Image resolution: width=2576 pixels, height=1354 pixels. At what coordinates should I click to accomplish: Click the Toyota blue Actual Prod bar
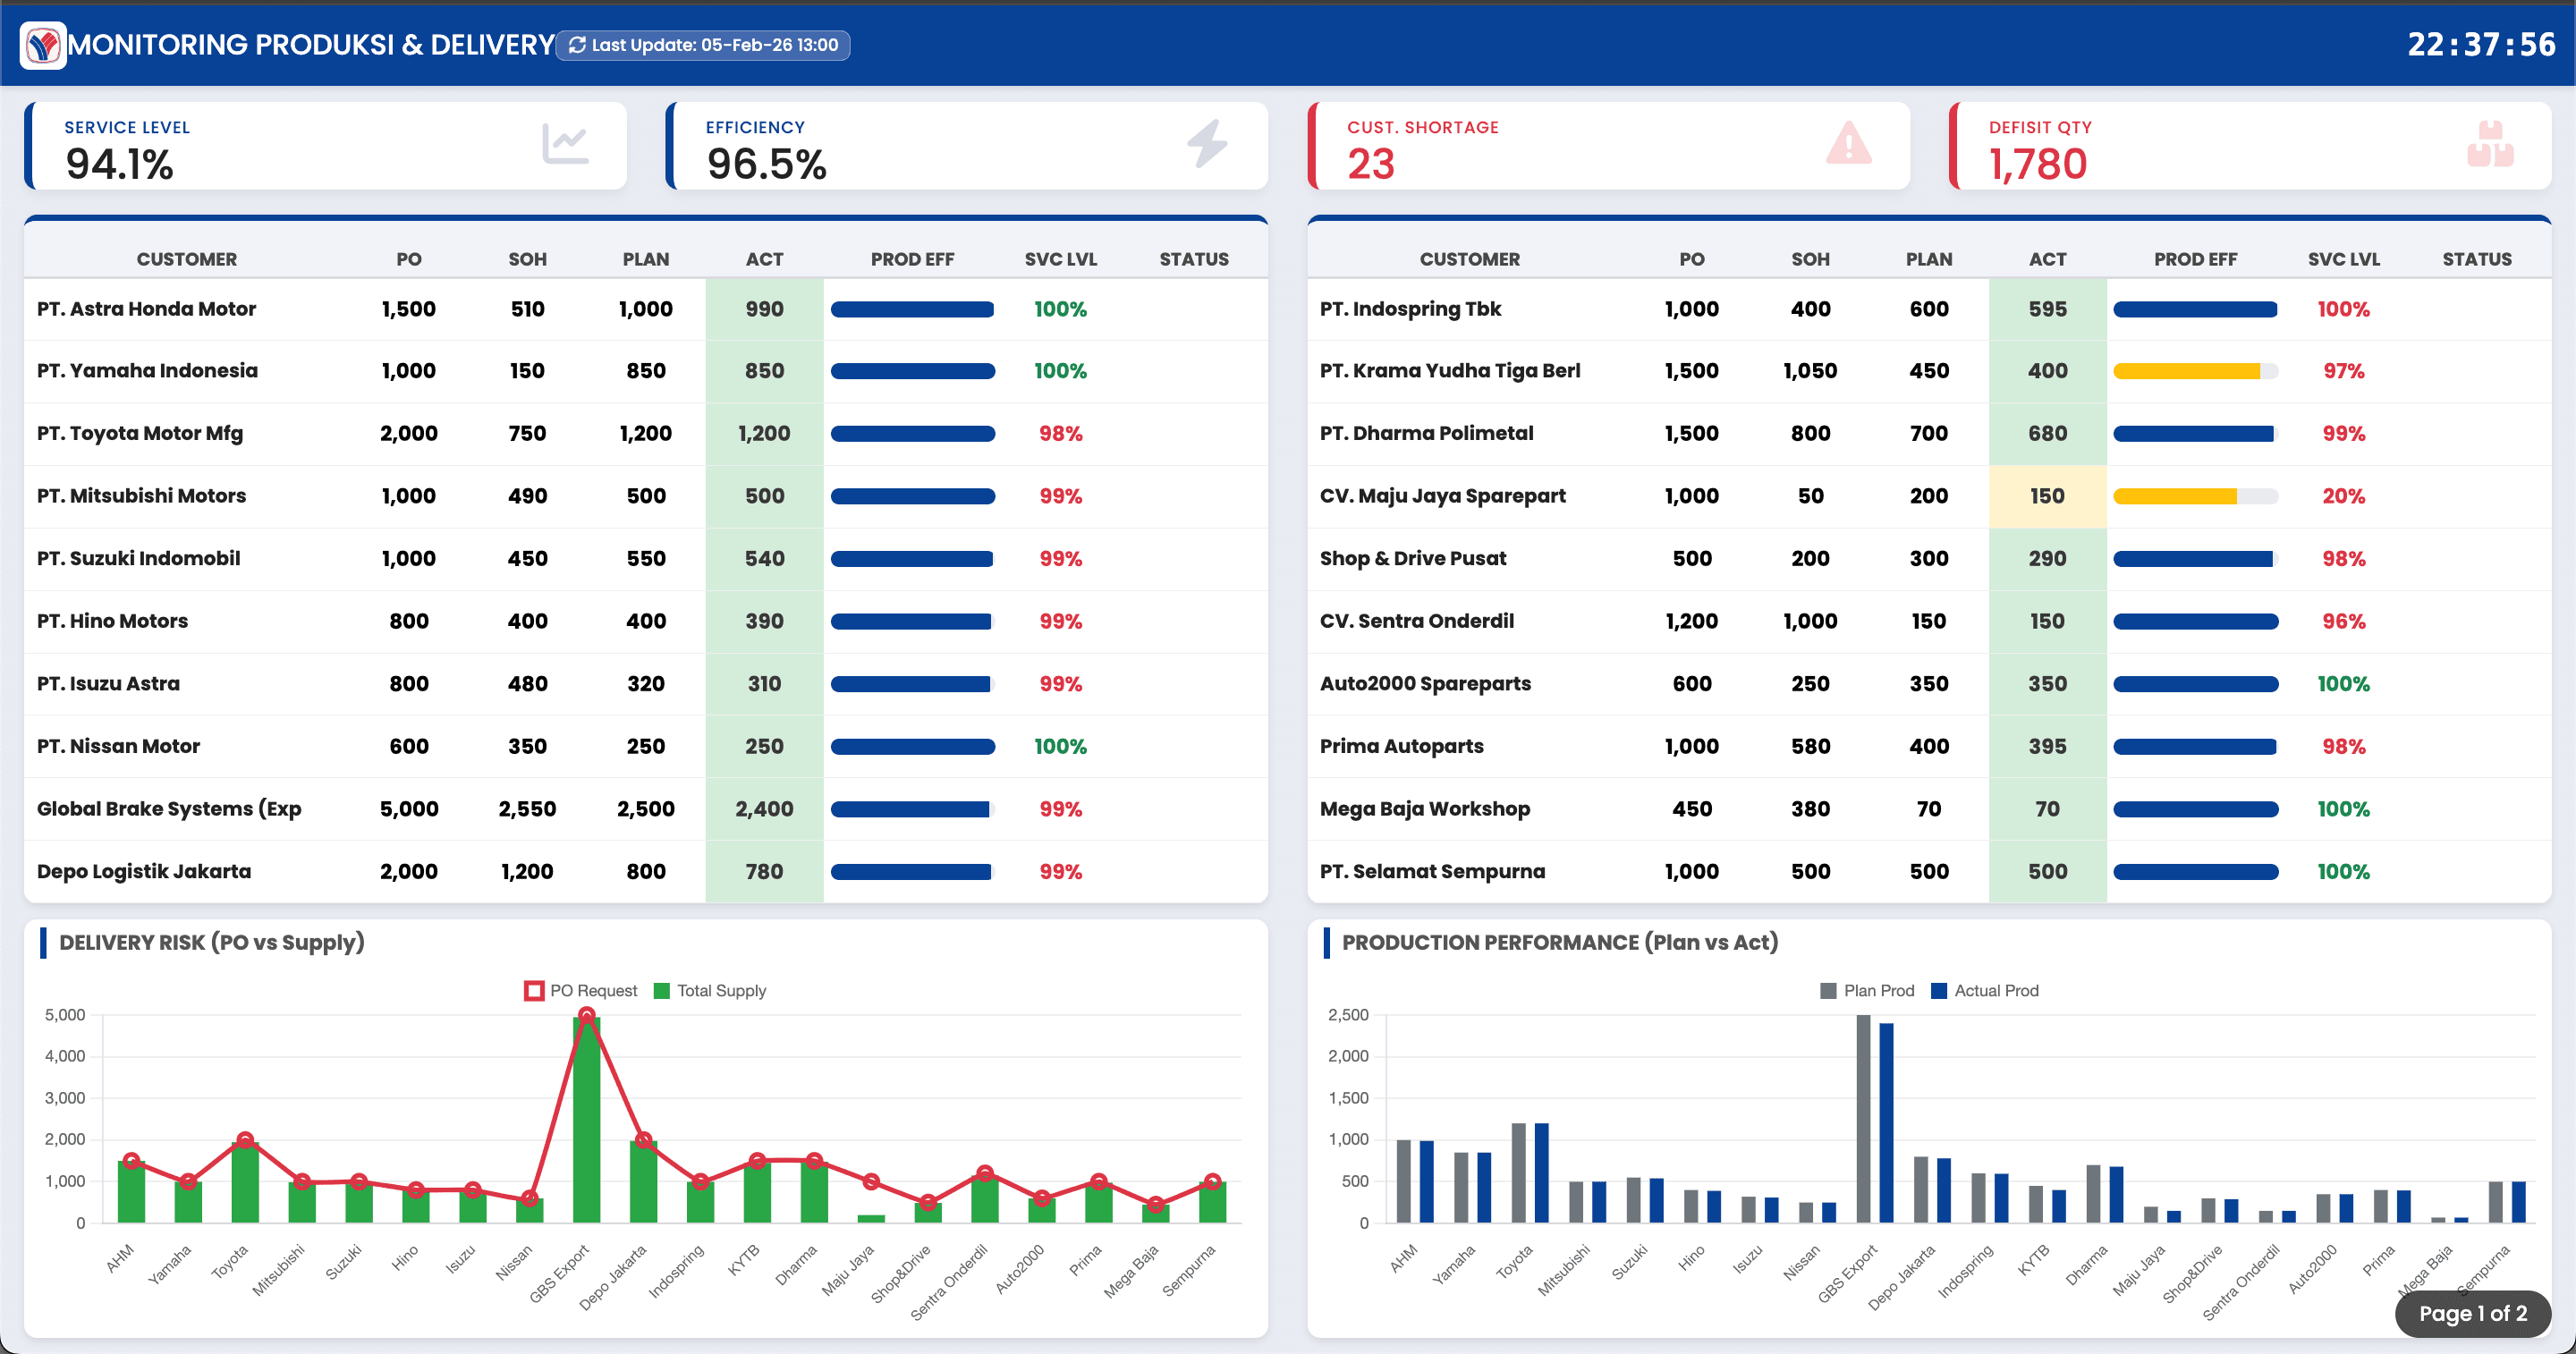(x=1542, y=1173)
